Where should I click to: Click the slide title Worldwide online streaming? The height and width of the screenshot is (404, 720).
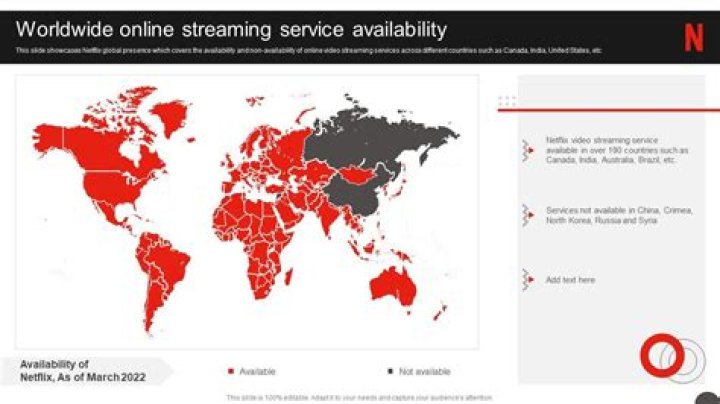(231, 30)
